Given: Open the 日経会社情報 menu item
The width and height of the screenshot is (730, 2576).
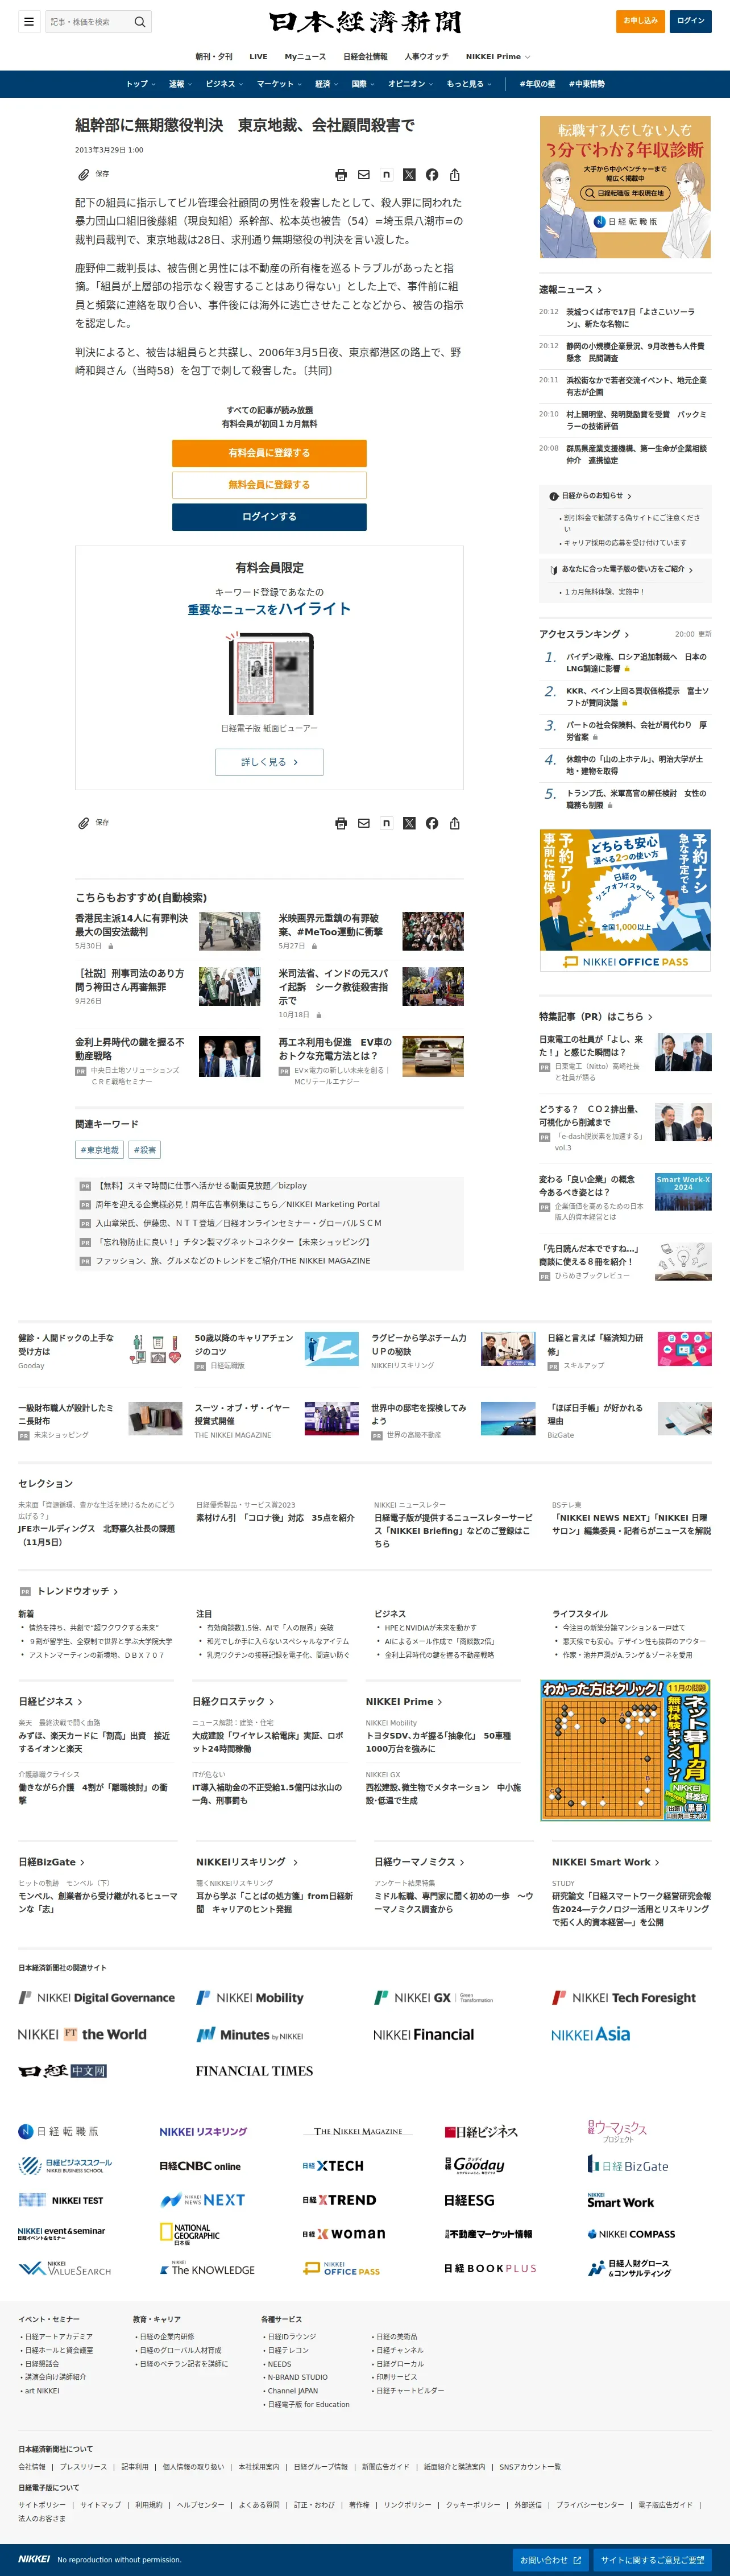Looking at the screenshot, I should [x=365, y=57].
